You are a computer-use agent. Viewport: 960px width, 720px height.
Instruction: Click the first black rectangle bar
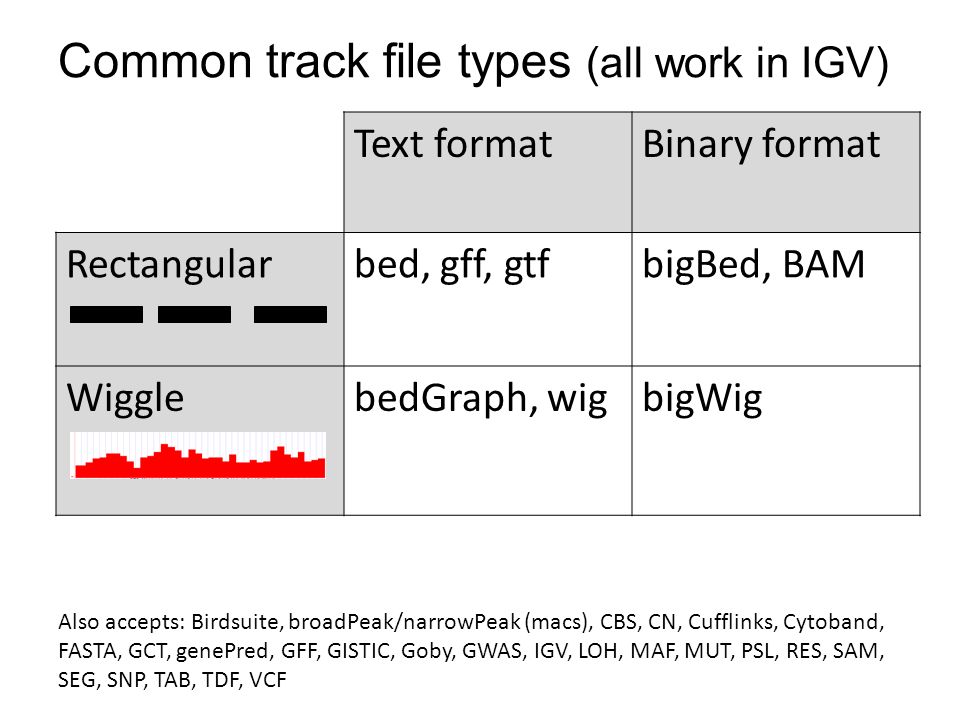tap(107, 315)
